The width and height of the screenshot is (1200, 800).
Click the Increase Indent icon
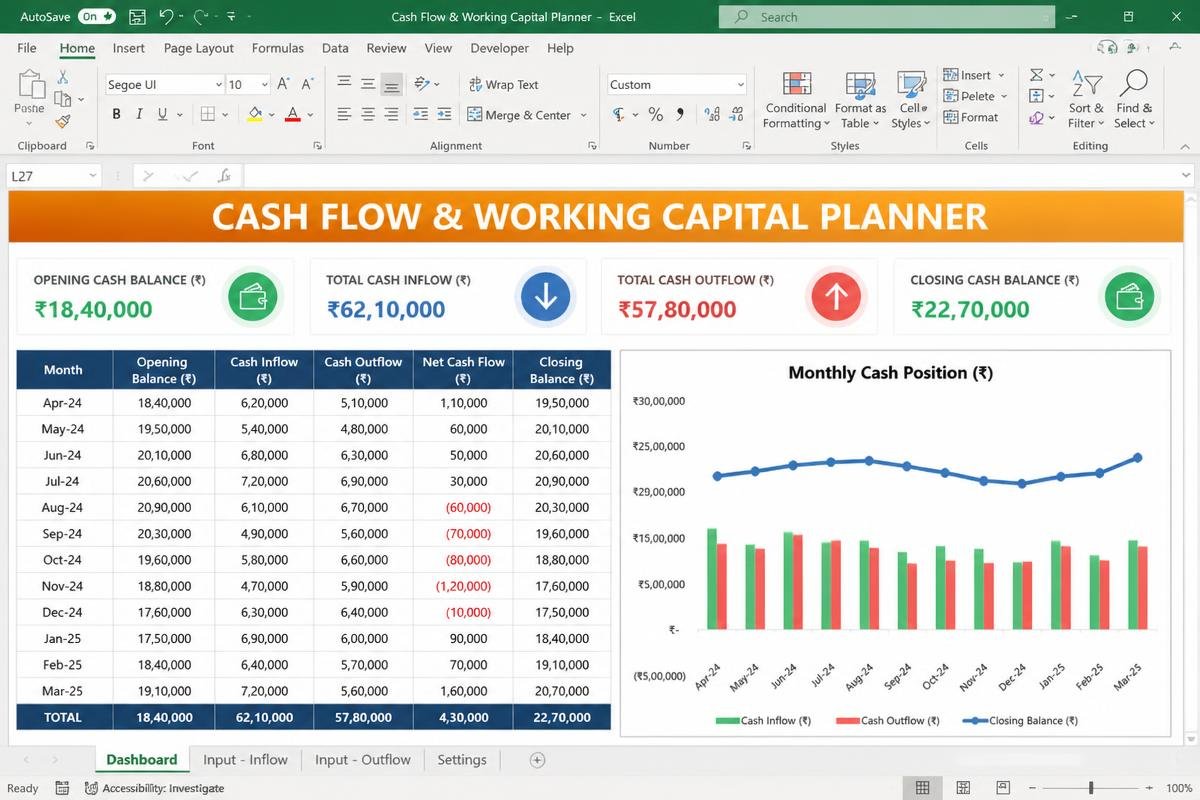446,115
